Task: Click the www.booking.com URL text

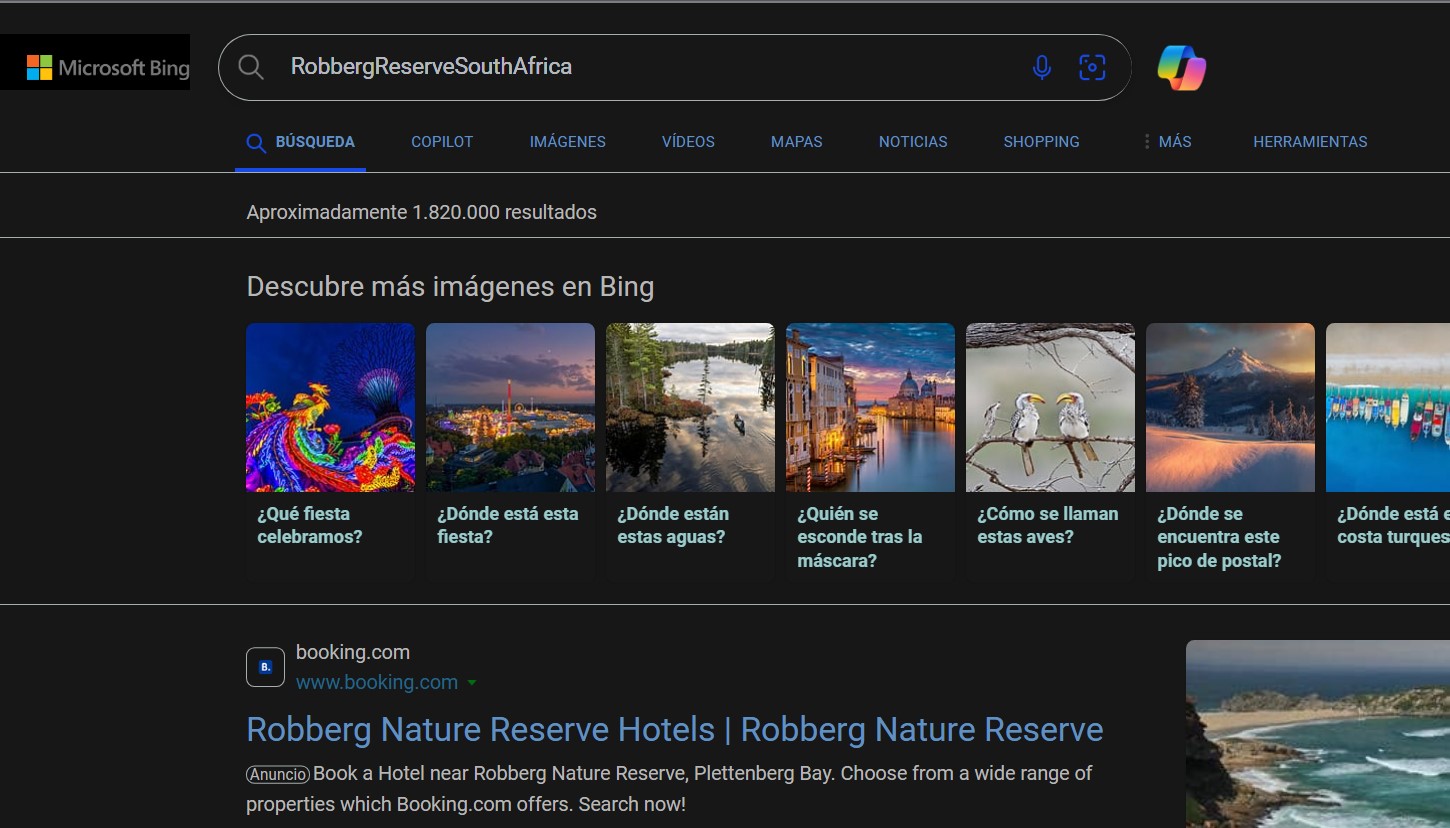Action: point(377,683)
